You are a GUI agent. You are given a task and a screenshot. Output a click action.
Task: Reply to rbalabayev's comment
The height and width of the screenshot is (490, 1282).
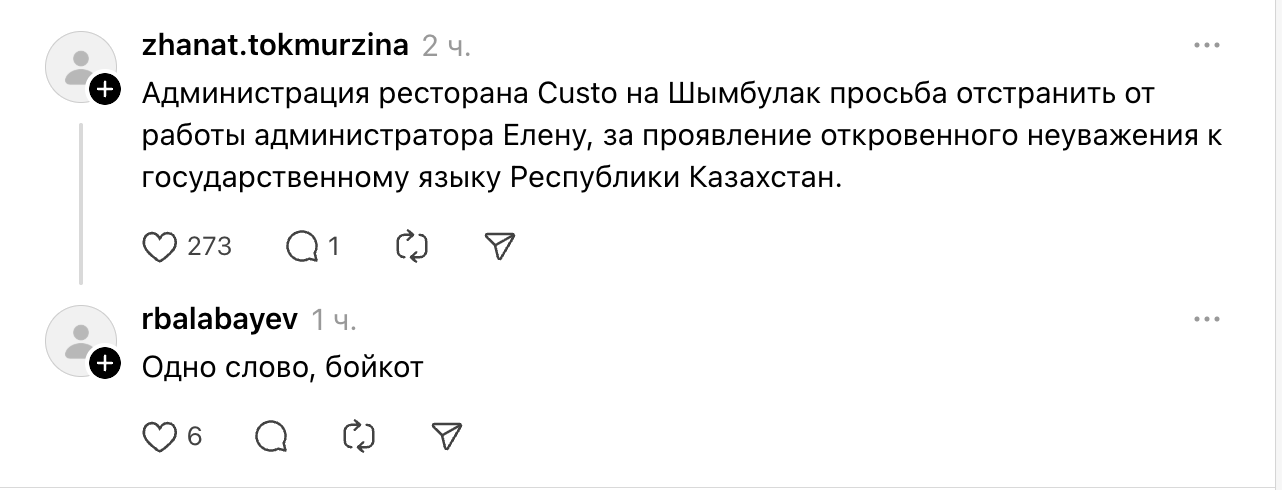tap(272, 436)
